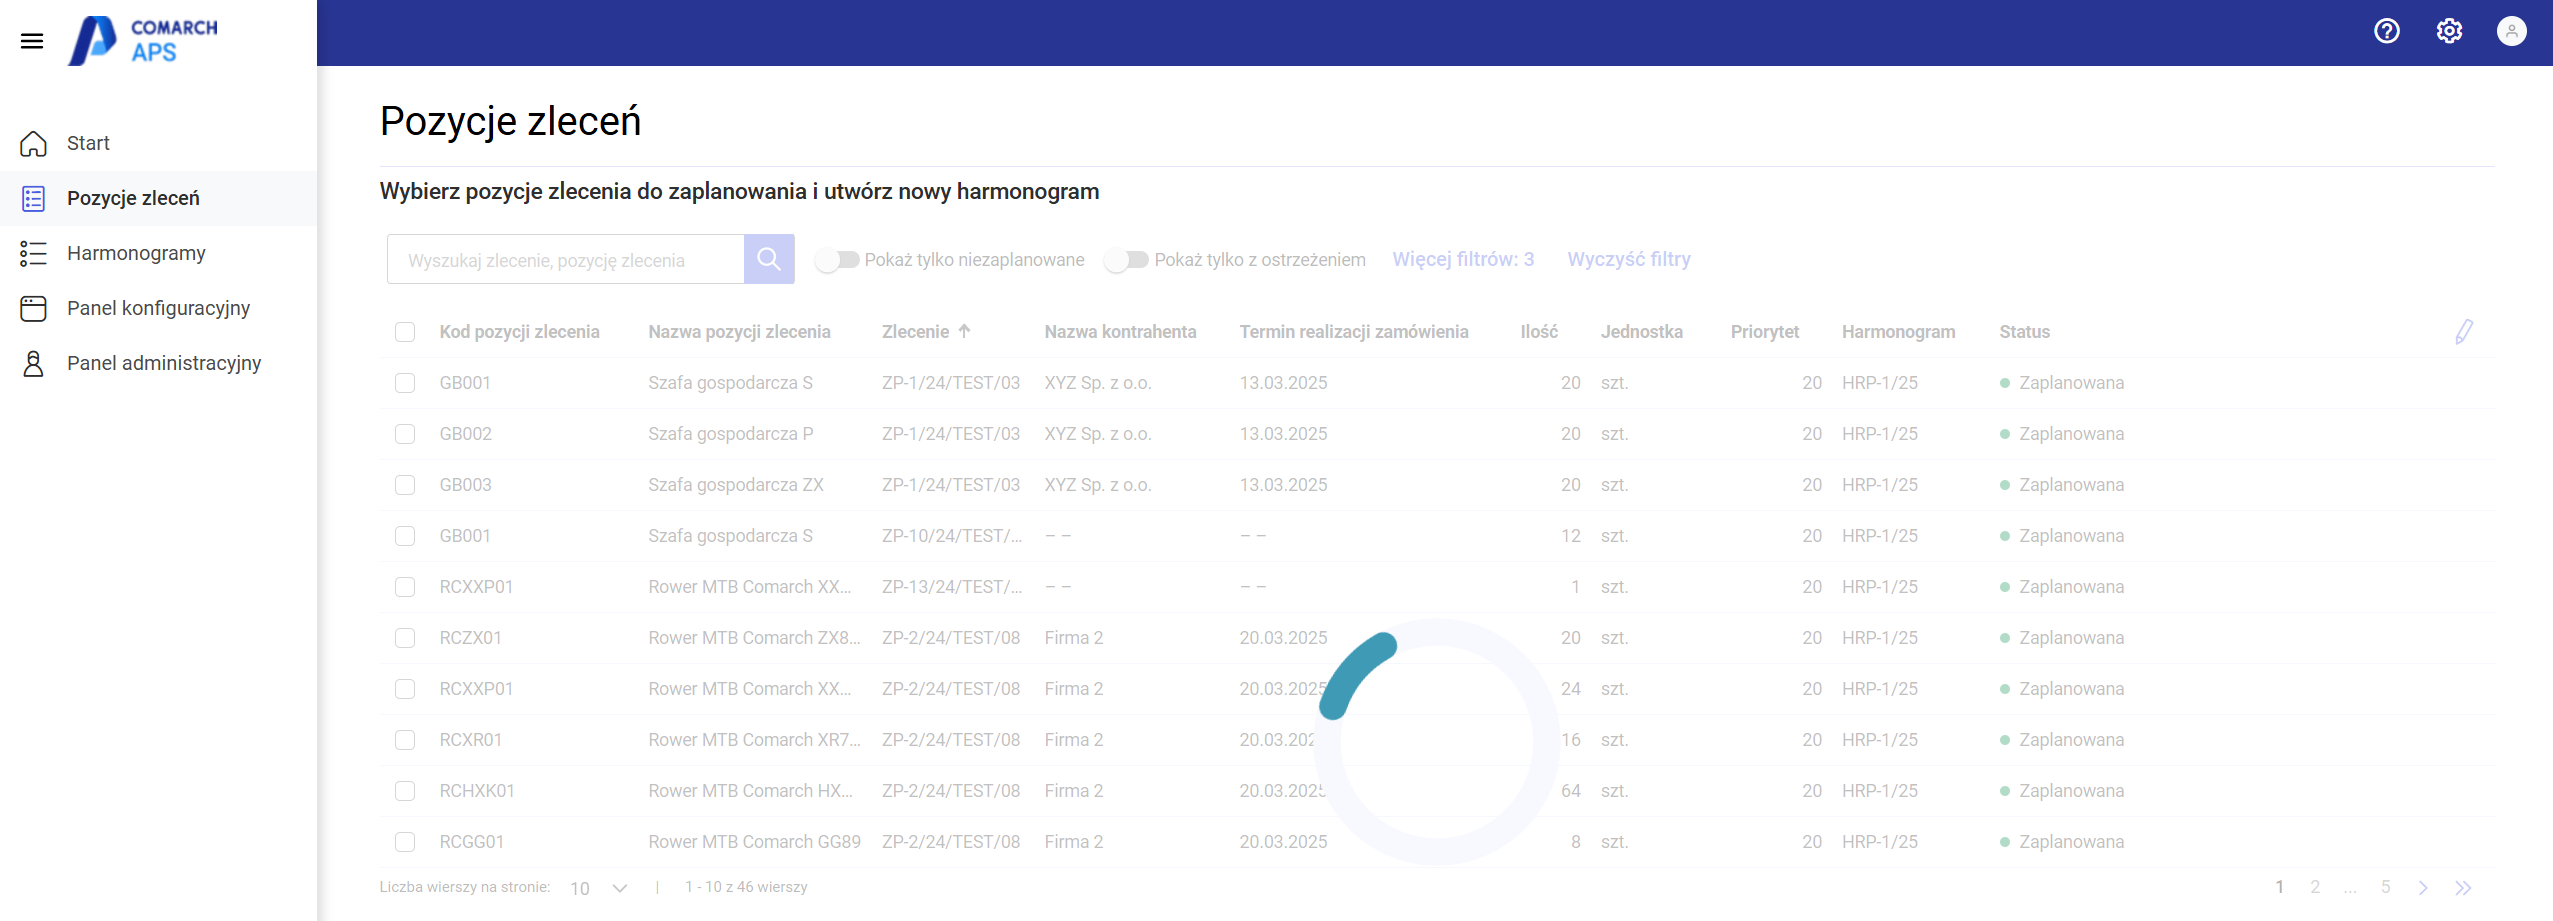Click the sort arrow beside Zlecenie
The image size is (2553, 921).
(x=964, y=331)
